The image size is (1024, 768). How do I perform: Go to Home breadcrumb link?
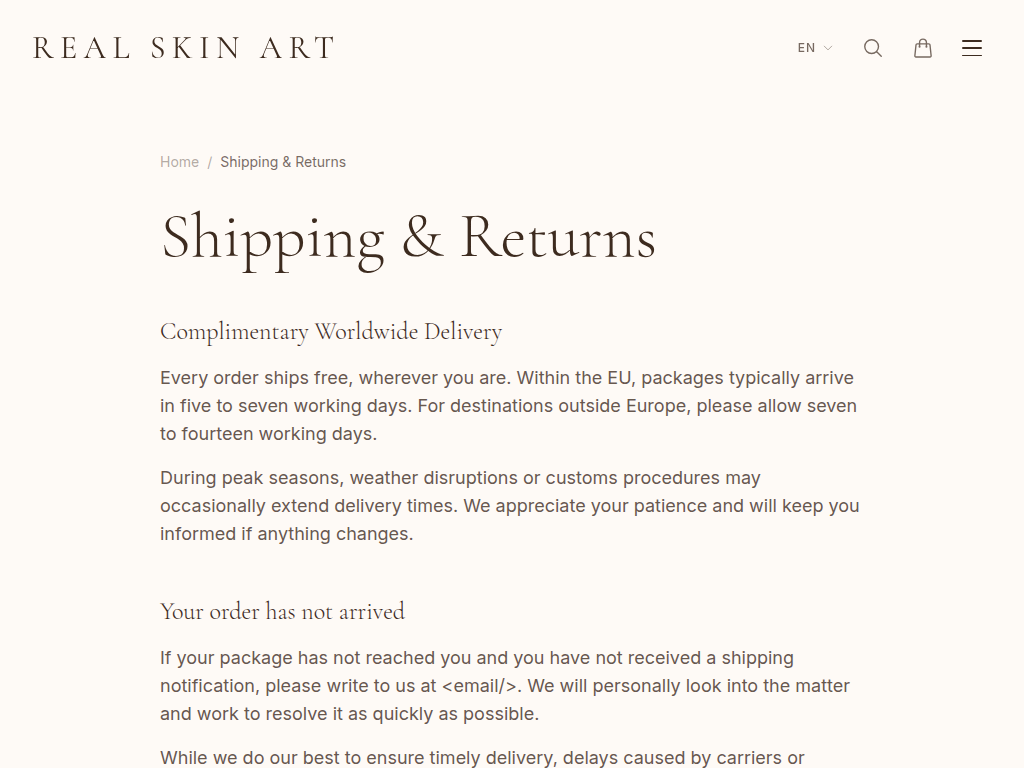[x=179, y=162]
